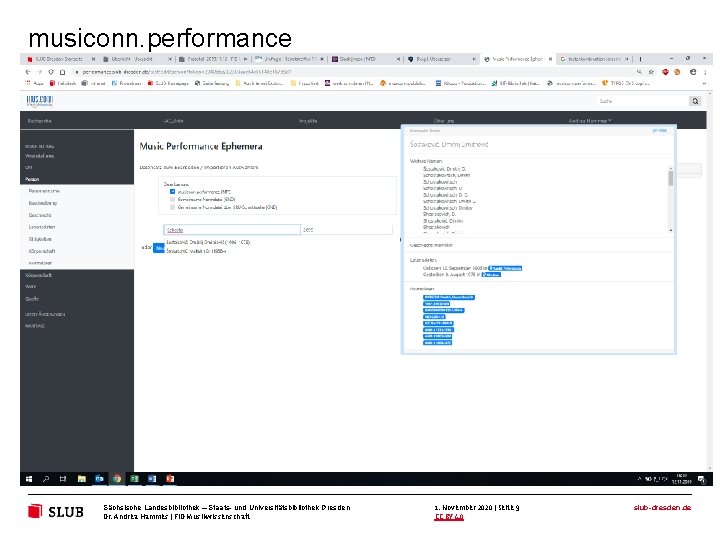
Task: Open the SLUB Homepage bookmark
Action: coord(168,83)
